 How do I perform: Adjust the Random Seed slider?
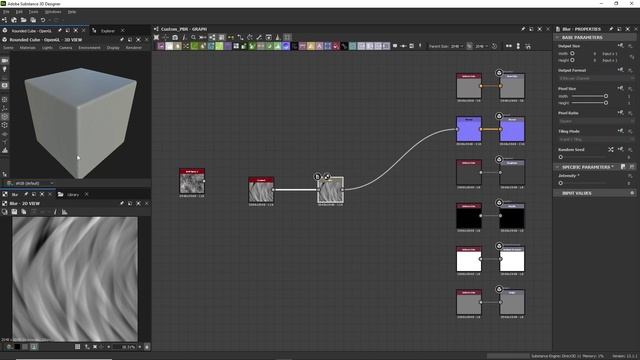(584, 157)
